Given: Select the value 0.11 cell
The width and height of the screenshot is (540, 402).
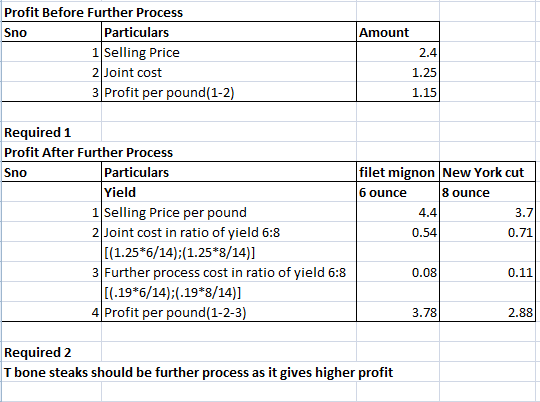Looking at the screenshot, I should point(487,272).
